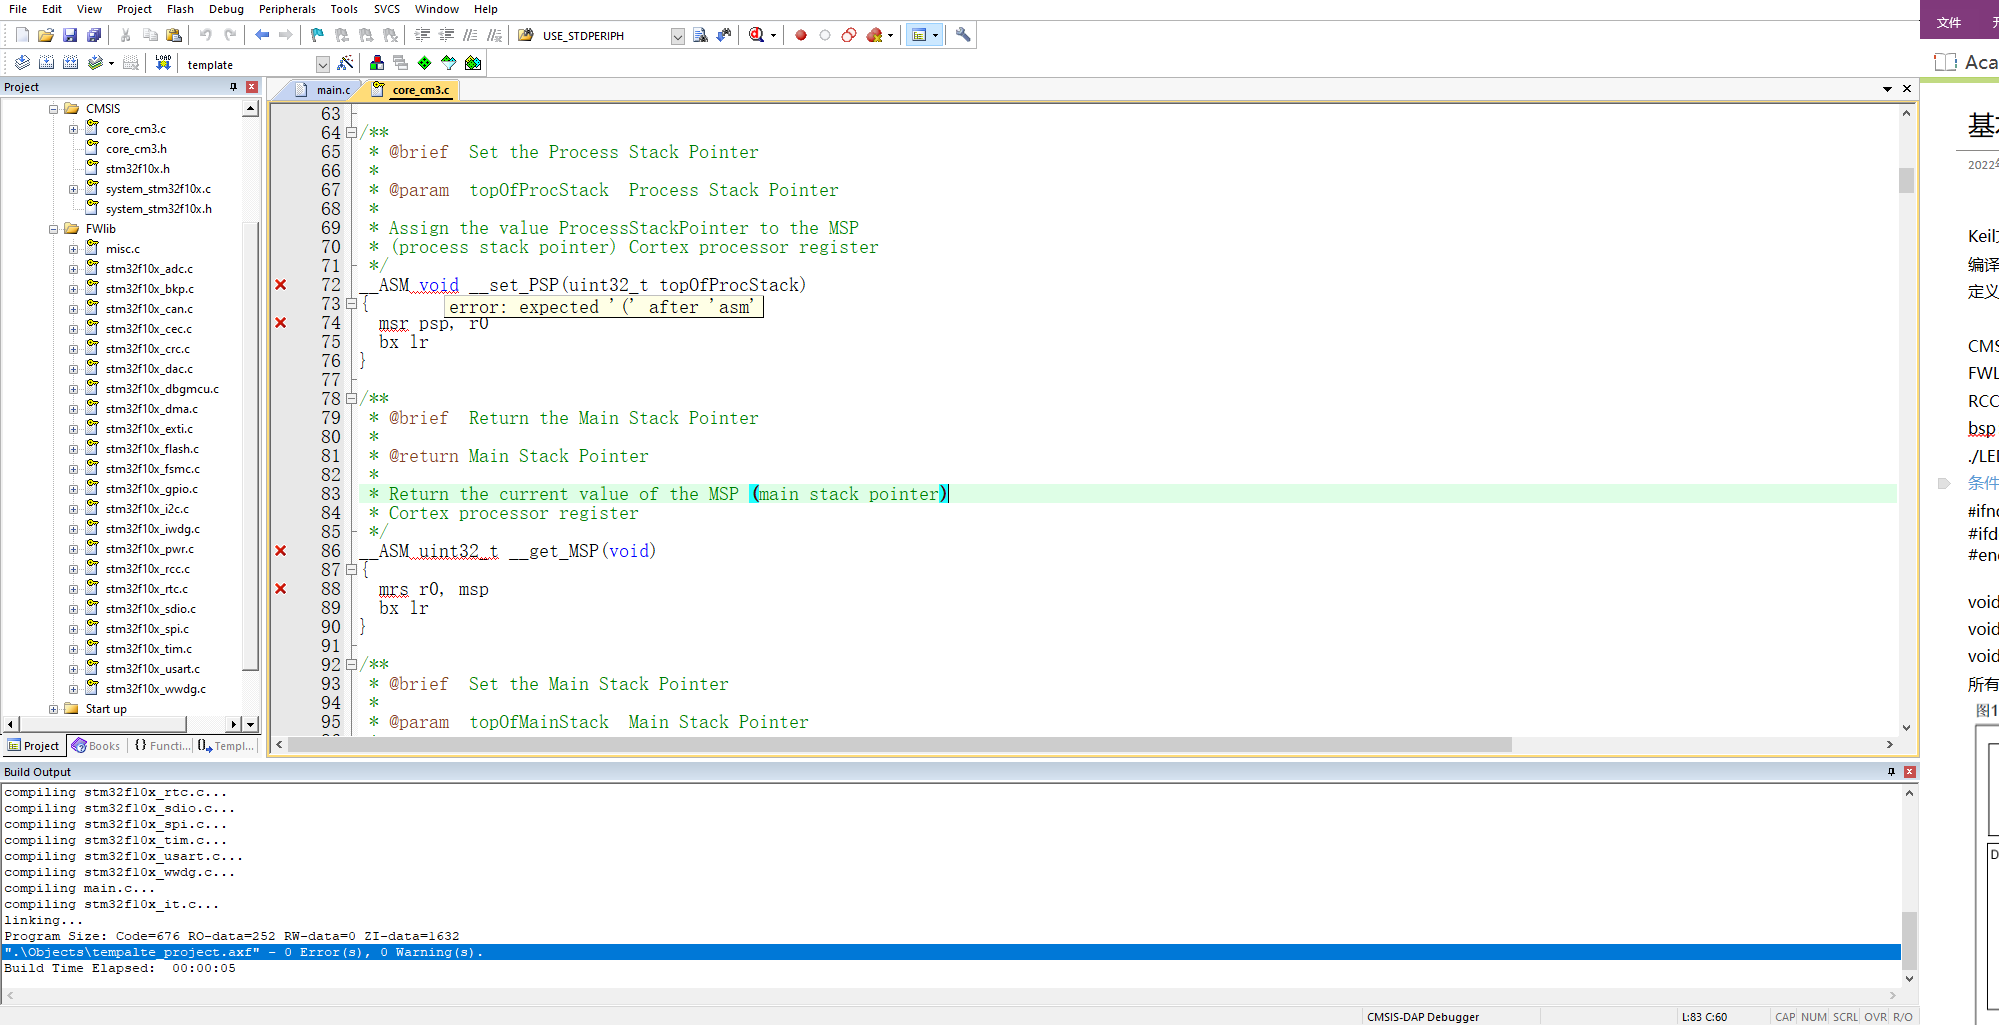Fold the comment block at line 78
The width and height of the screenshot is (1999, 1025).
[352, 399]
